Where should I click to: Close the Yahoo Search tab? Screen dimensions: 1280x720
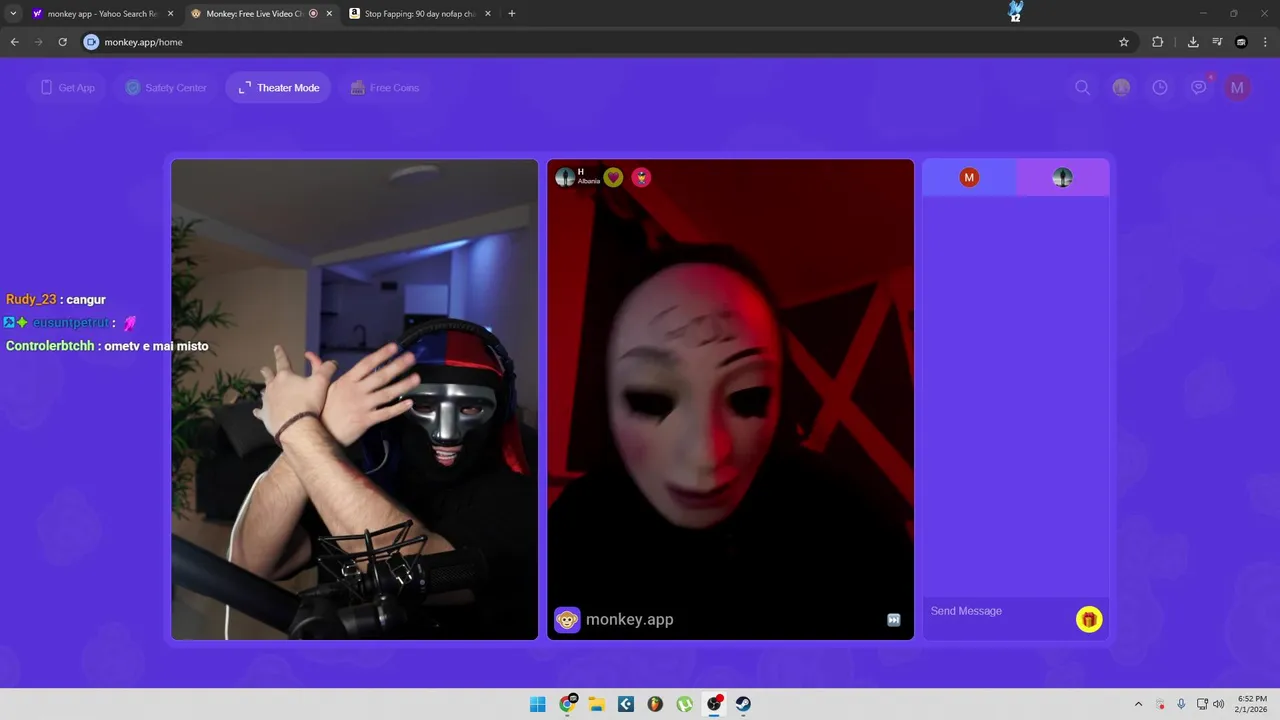(170, 14)
